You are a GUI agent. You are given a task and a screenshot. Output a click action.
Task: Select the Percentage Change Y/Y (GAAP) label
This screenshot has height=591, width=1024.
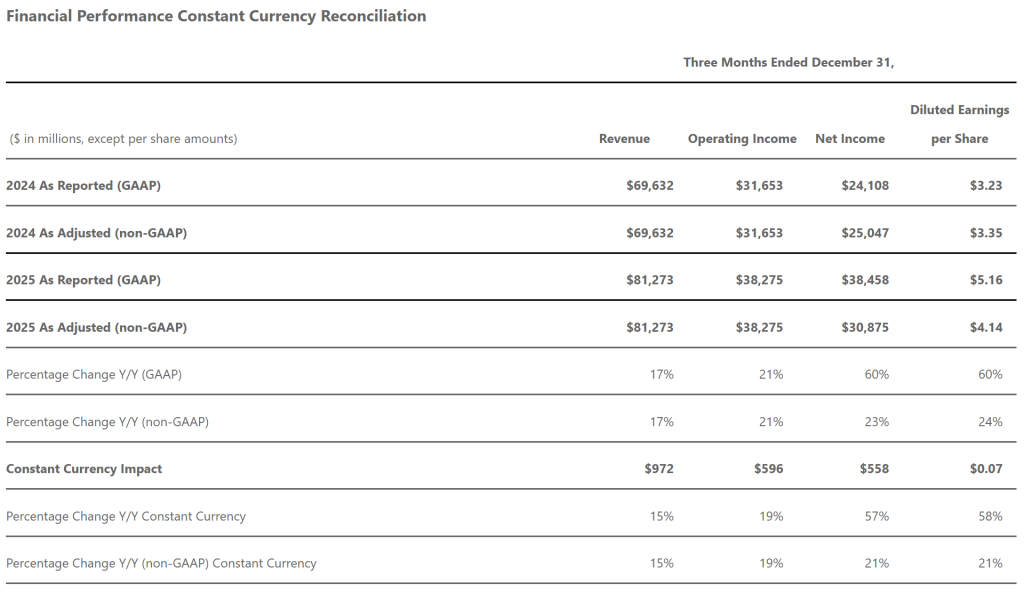click(94, 374)
